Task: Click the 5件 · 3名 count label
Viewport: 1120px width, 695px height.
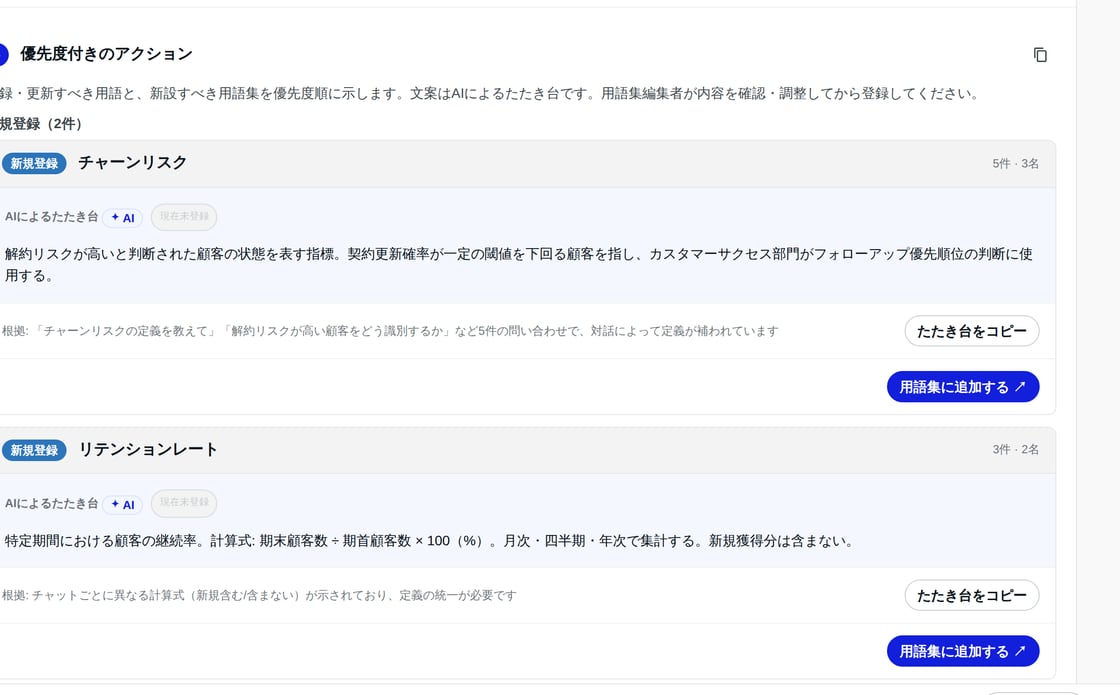Action: coord(1015,164)
